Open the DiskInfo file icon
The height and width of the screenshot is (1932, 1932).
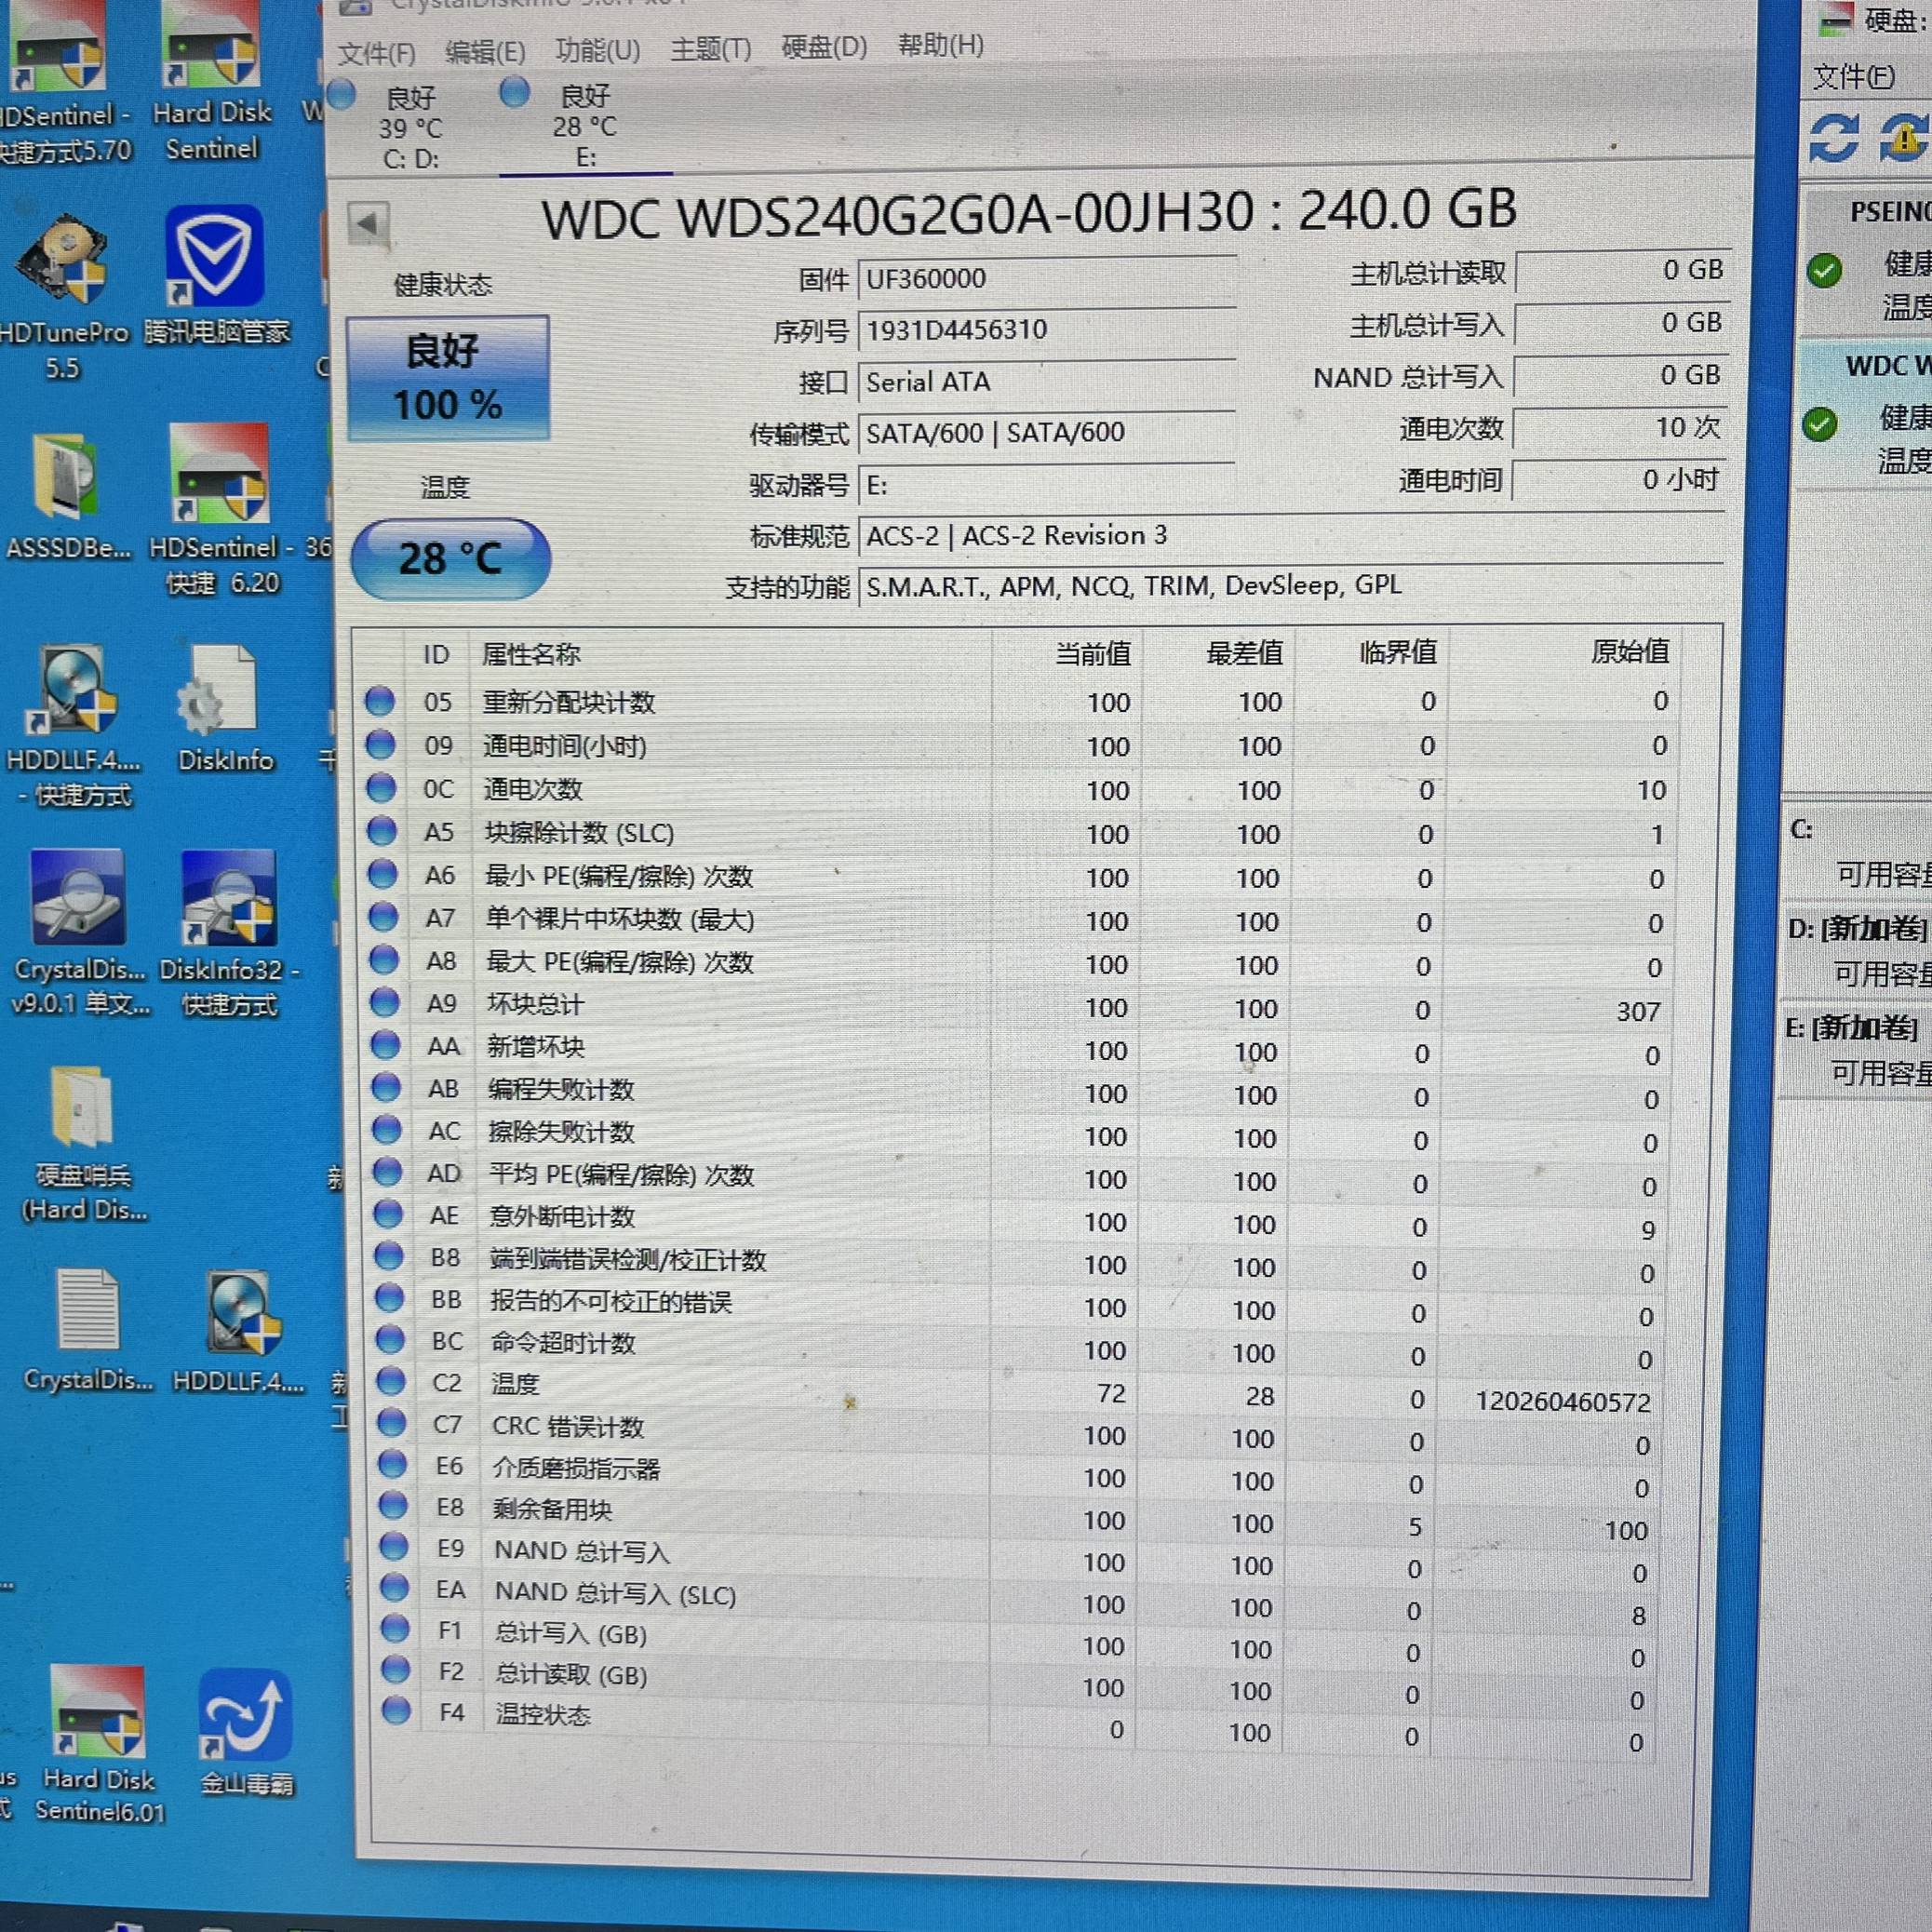pos(224,708)
